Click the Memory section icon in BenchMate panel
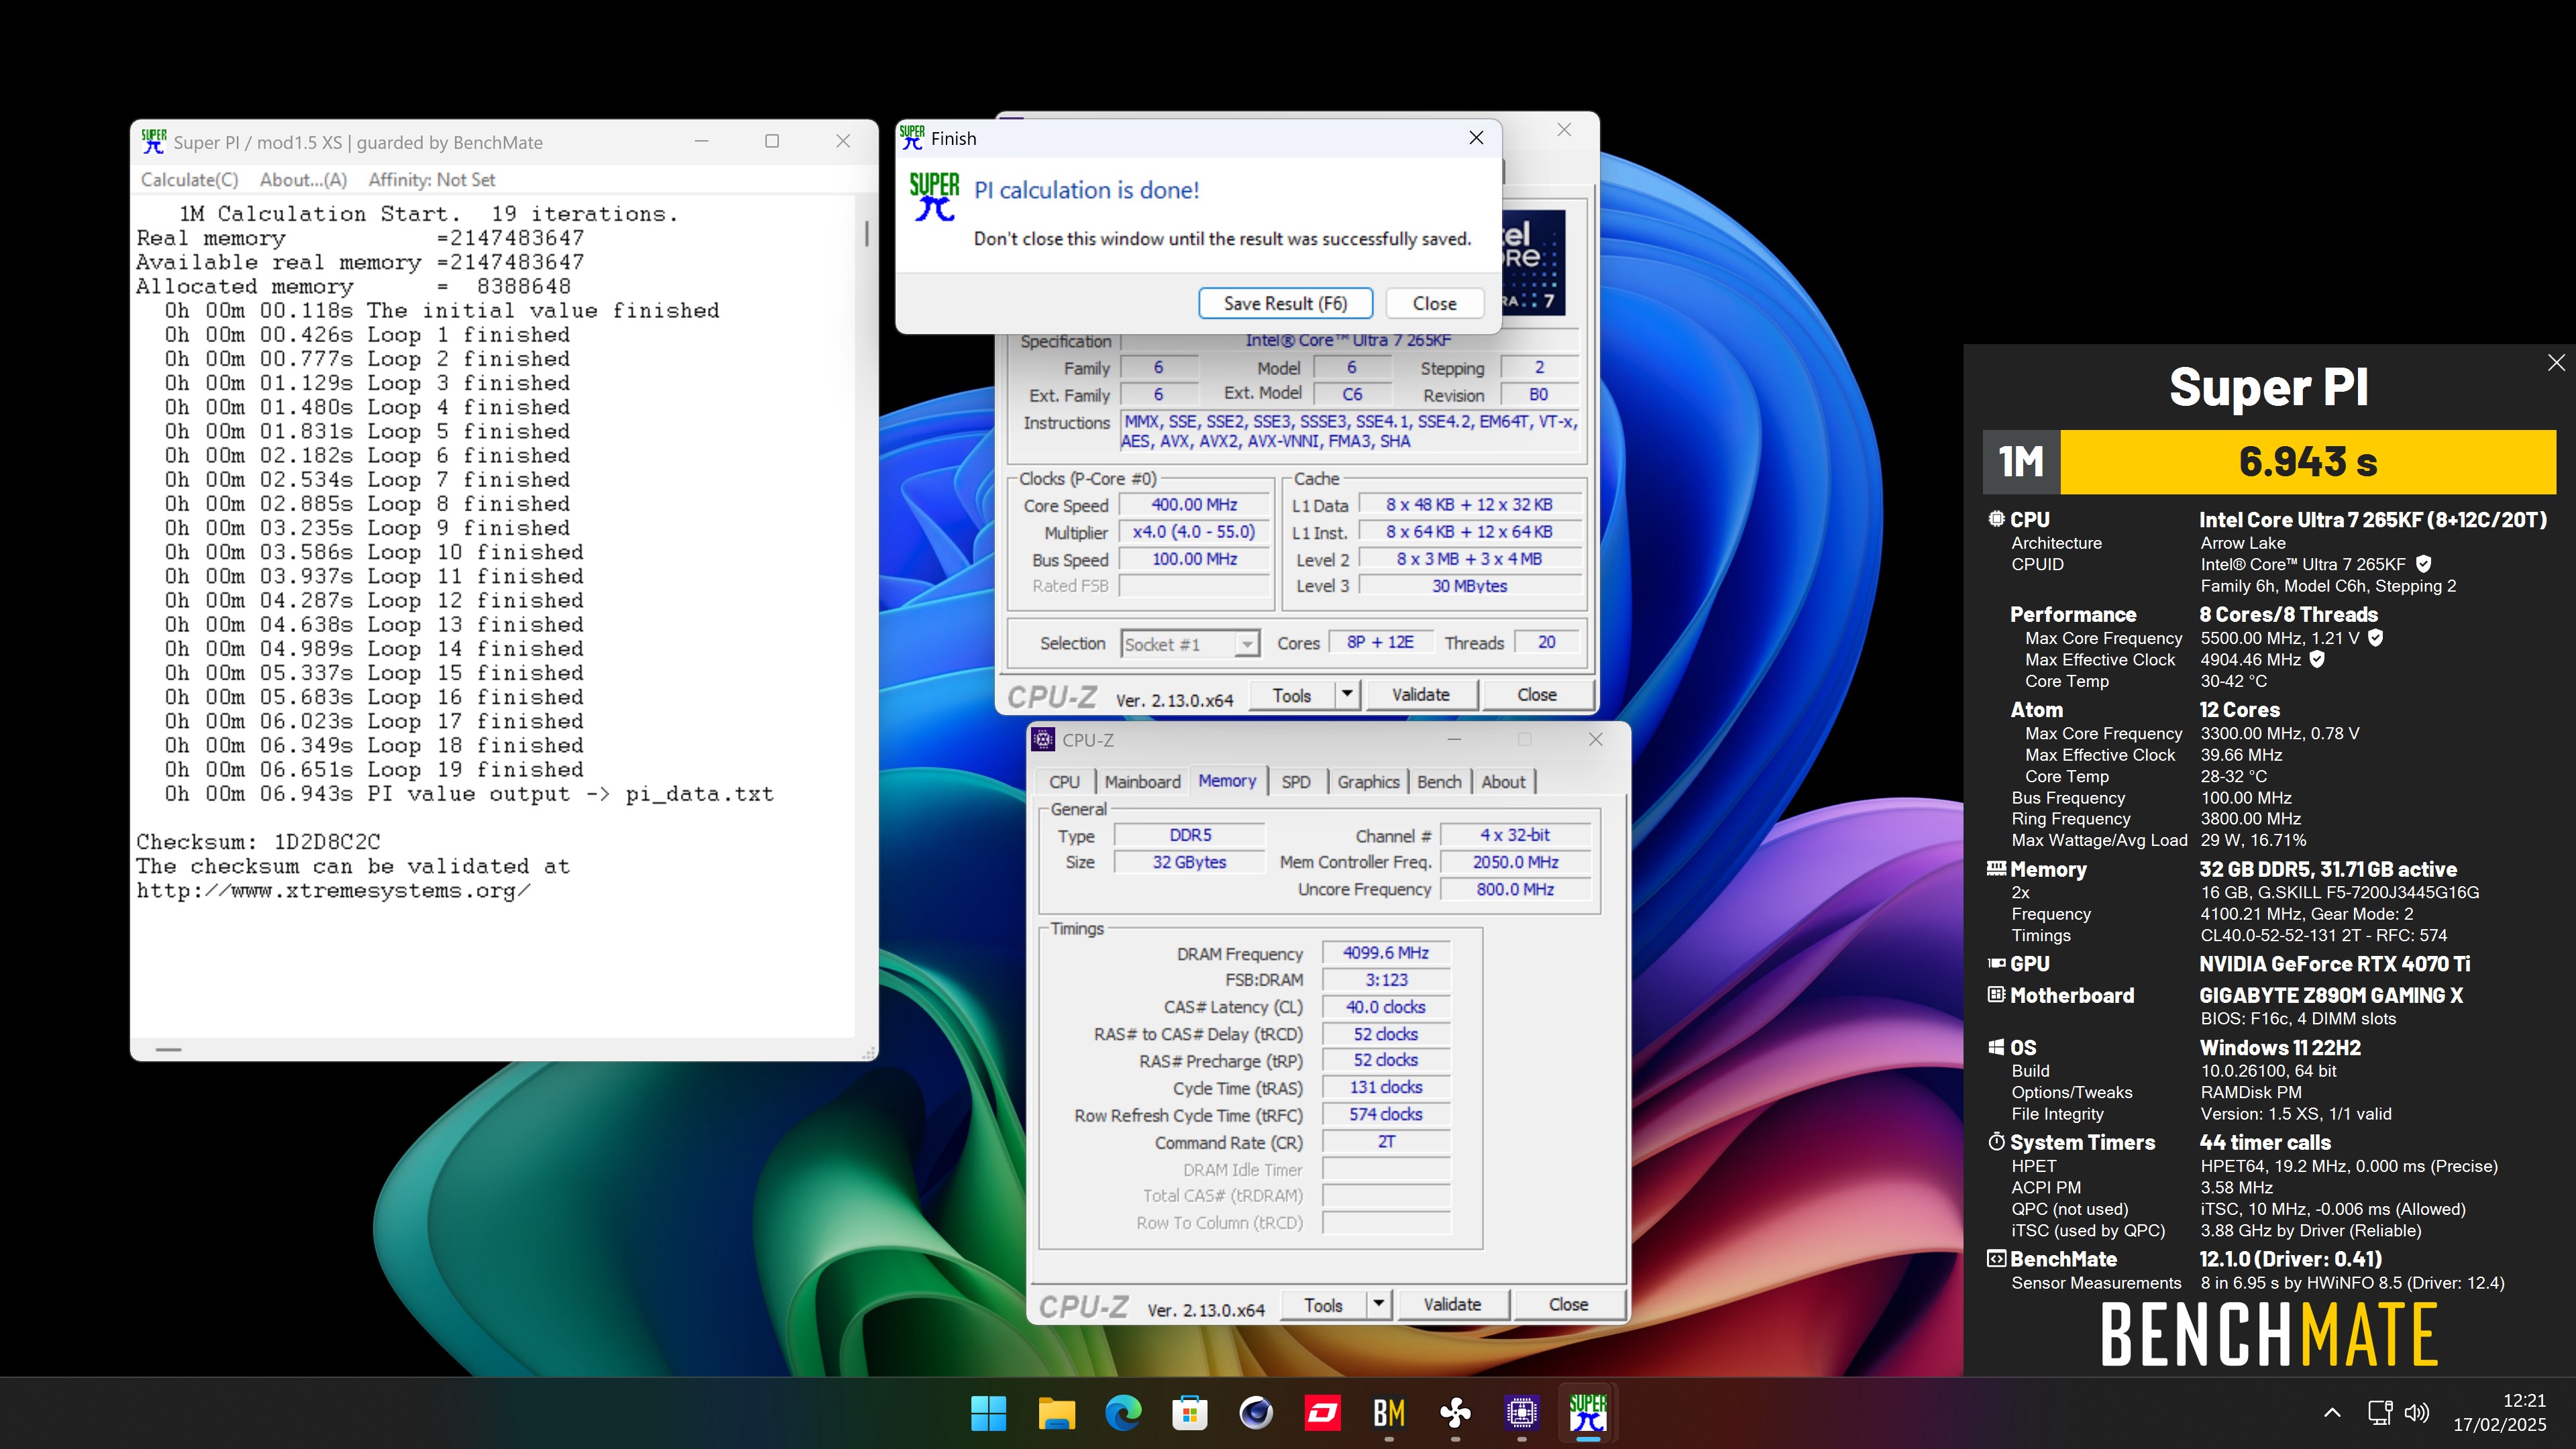Screen dimensions: 2576x1449 pos(1996,868)
